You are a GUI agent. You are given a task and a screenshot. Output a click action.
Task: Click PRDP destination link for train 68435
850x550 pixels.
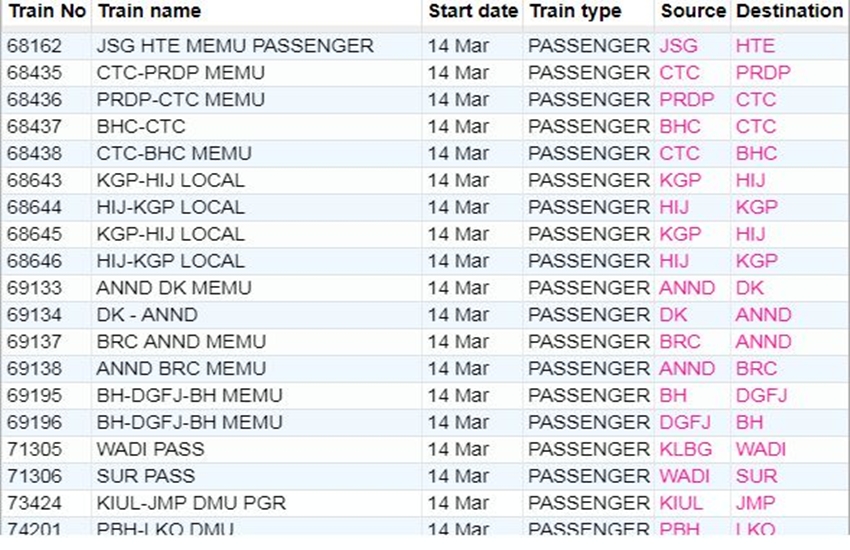[763, 73]
